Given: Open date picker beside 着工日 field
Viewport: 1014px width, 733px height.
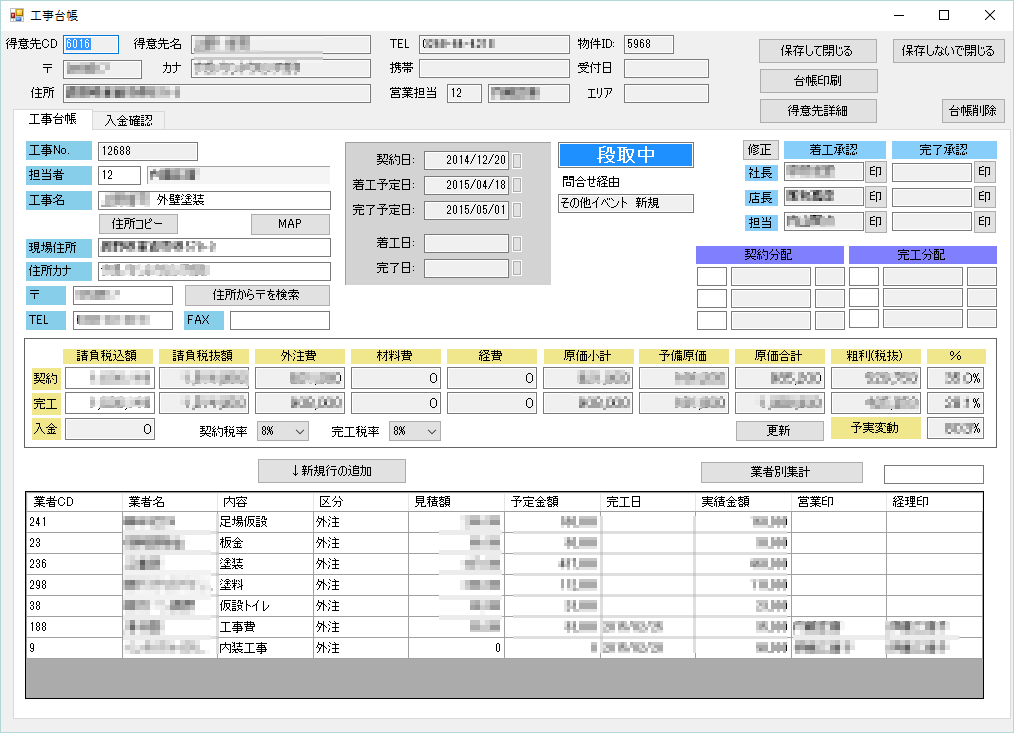Looking at the screenshot, I should [517, 243].
